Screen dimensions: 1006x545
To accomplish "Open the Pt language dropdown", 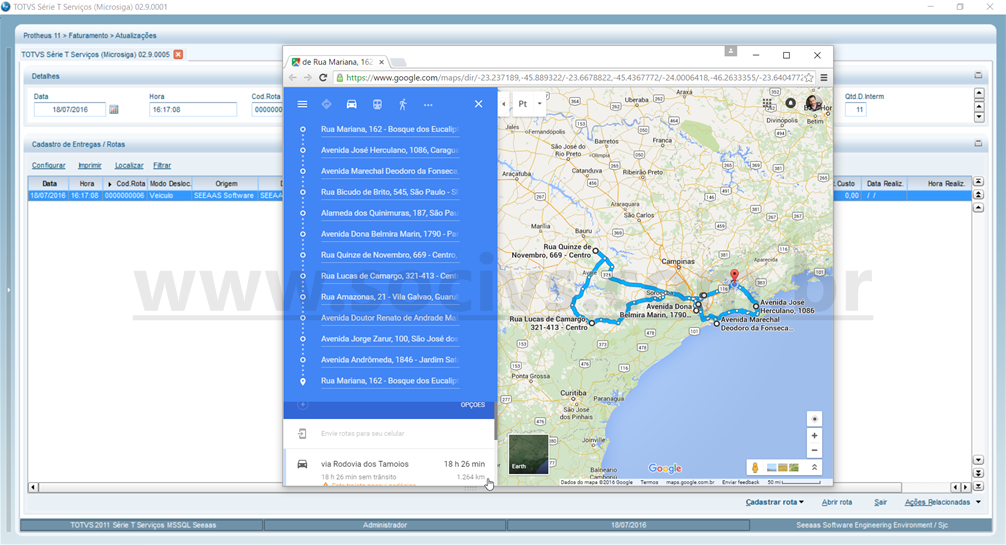I will click(531, 103).
